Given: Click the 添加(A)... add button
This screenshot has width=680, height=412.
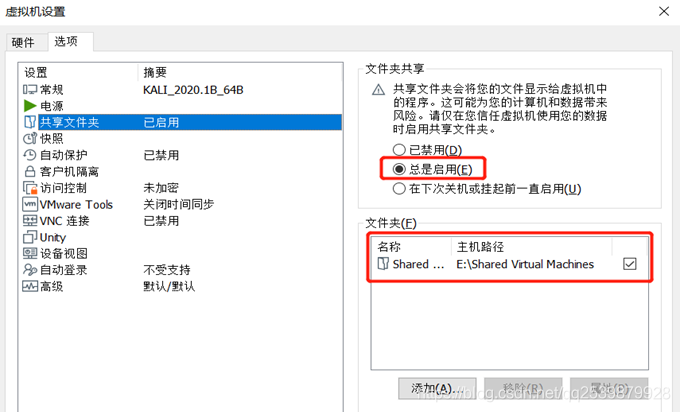Looking at the screenshot, I should 437,388.
